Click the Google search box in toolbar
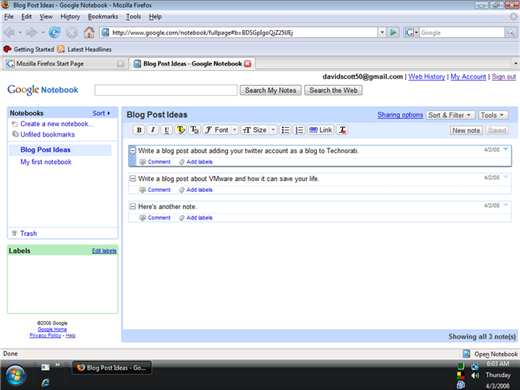This screenshot has height=390, width=520. click(462, 32)
